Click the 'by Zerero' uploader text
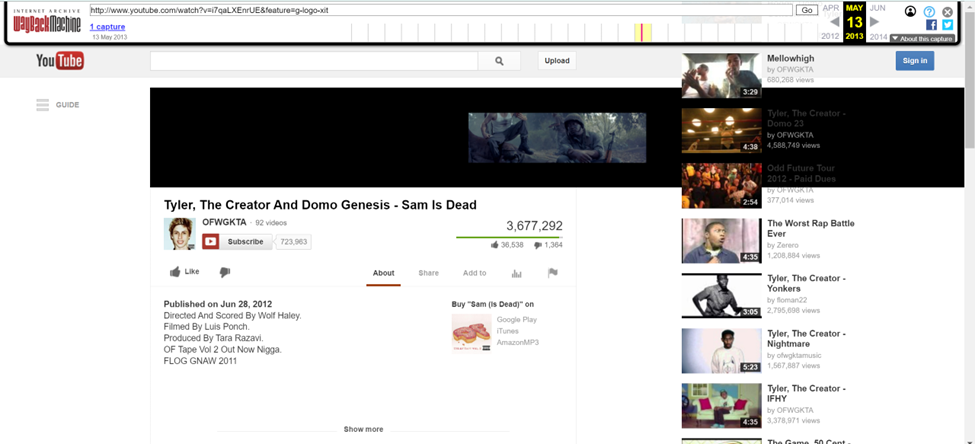 (783, 245)
